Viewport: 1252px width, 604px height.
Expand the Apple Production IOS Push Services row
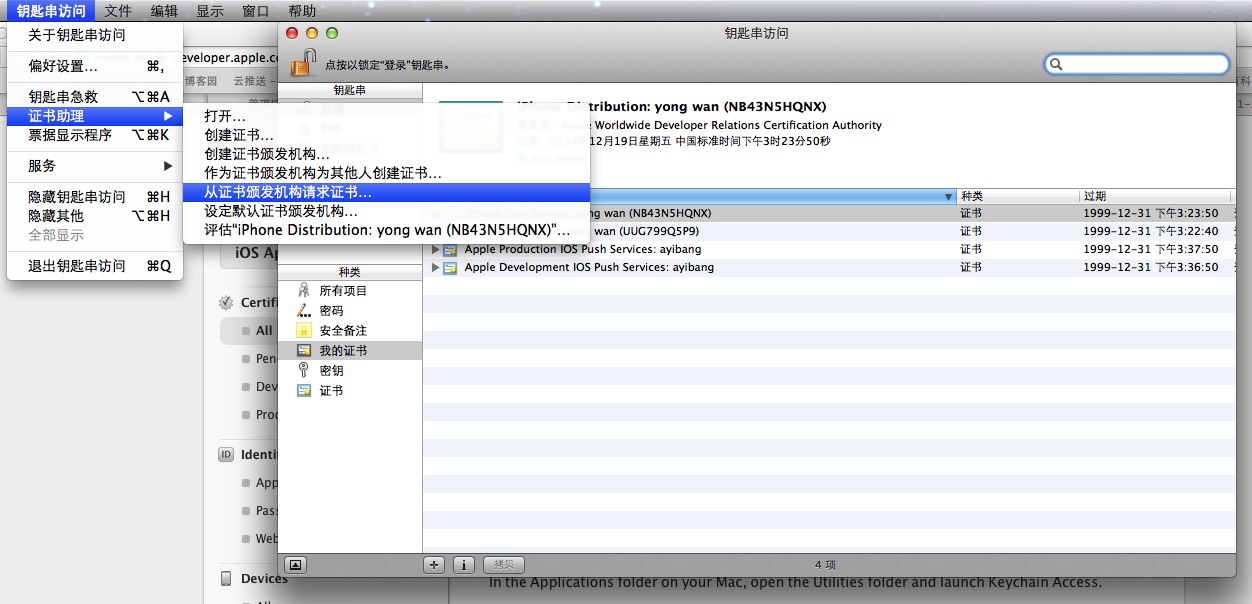pos(435,249)
